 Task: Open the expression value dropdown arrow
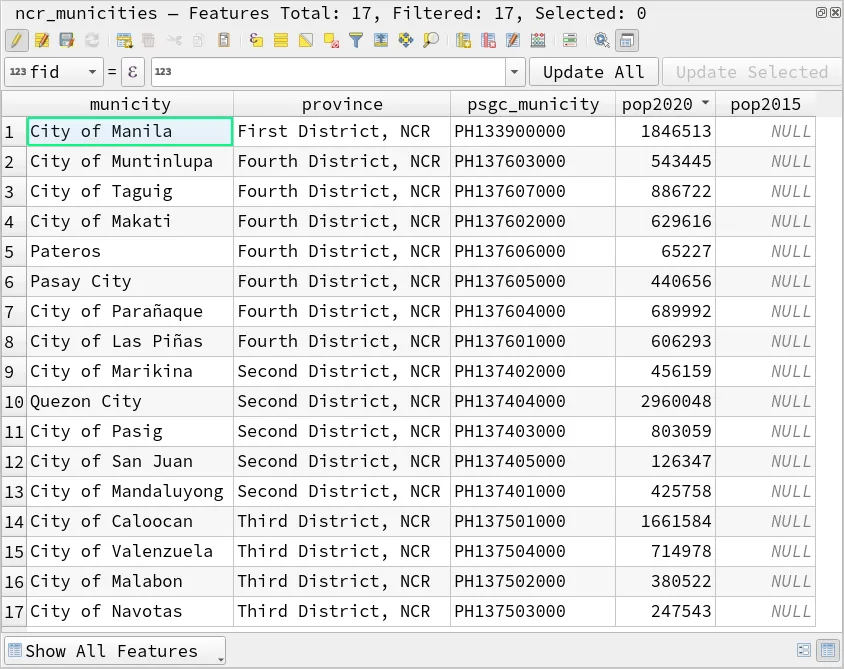(513, 71)
